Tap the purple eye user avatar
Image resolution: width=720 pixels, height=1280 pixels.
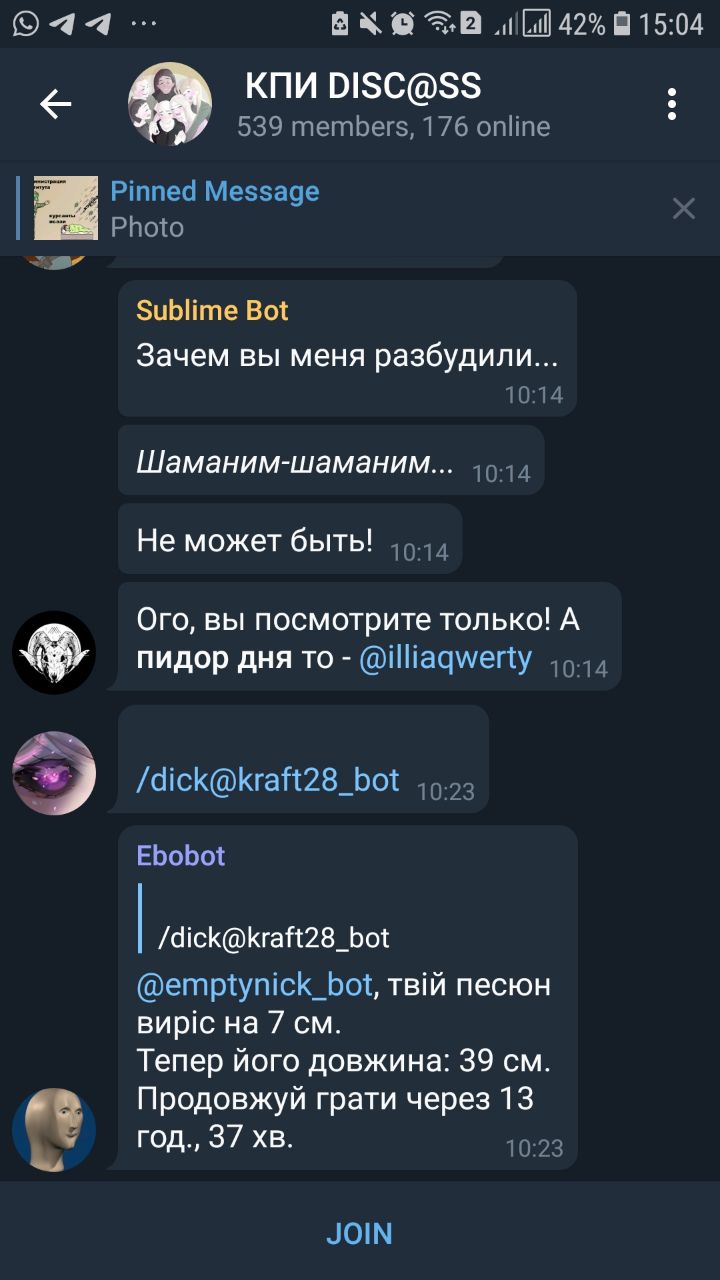(54, 773)
